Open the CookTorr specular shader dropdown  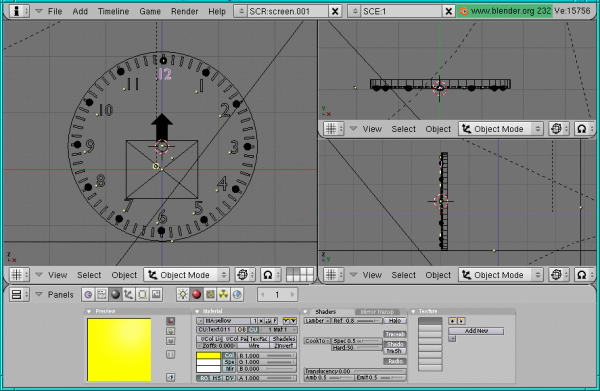317,340
